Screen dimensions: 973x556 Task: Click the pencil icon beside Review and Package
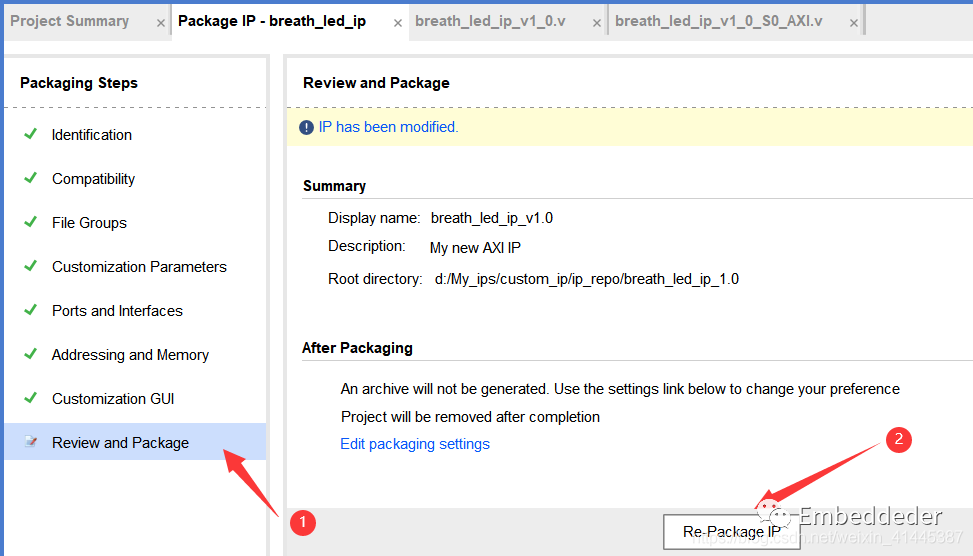pos(31,442)
